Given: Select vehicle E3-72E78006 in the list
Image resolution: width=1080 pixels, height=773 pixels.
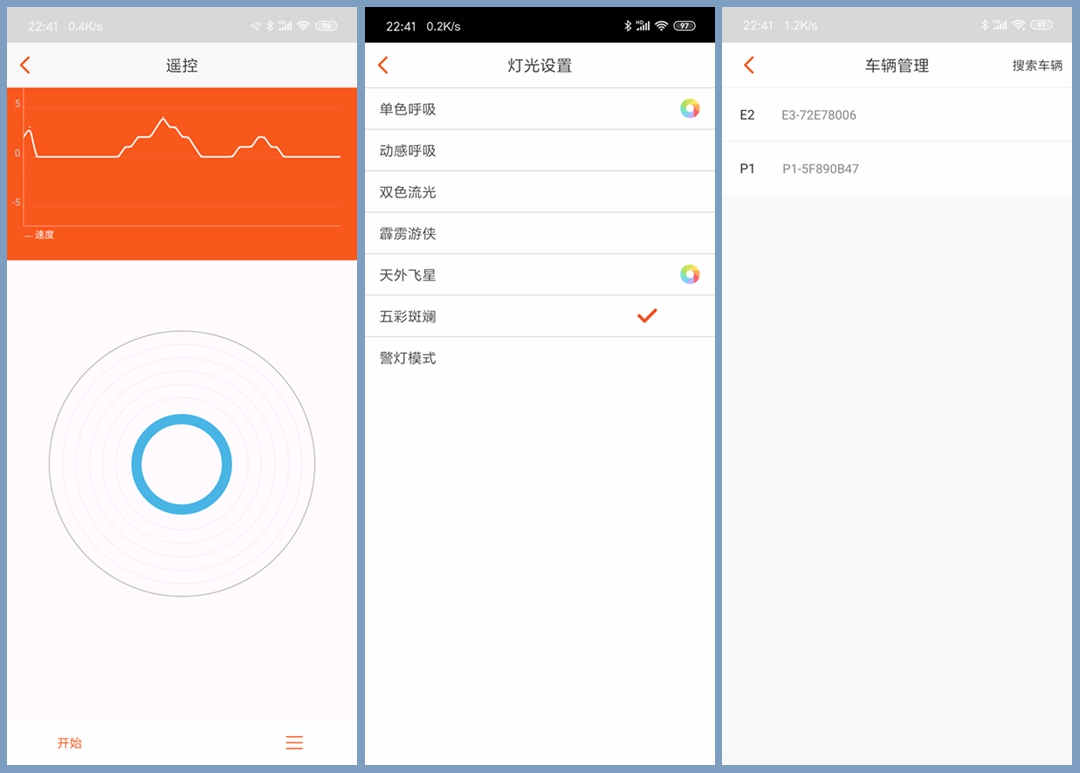Looking at the screenshot, I should point(848,114).
